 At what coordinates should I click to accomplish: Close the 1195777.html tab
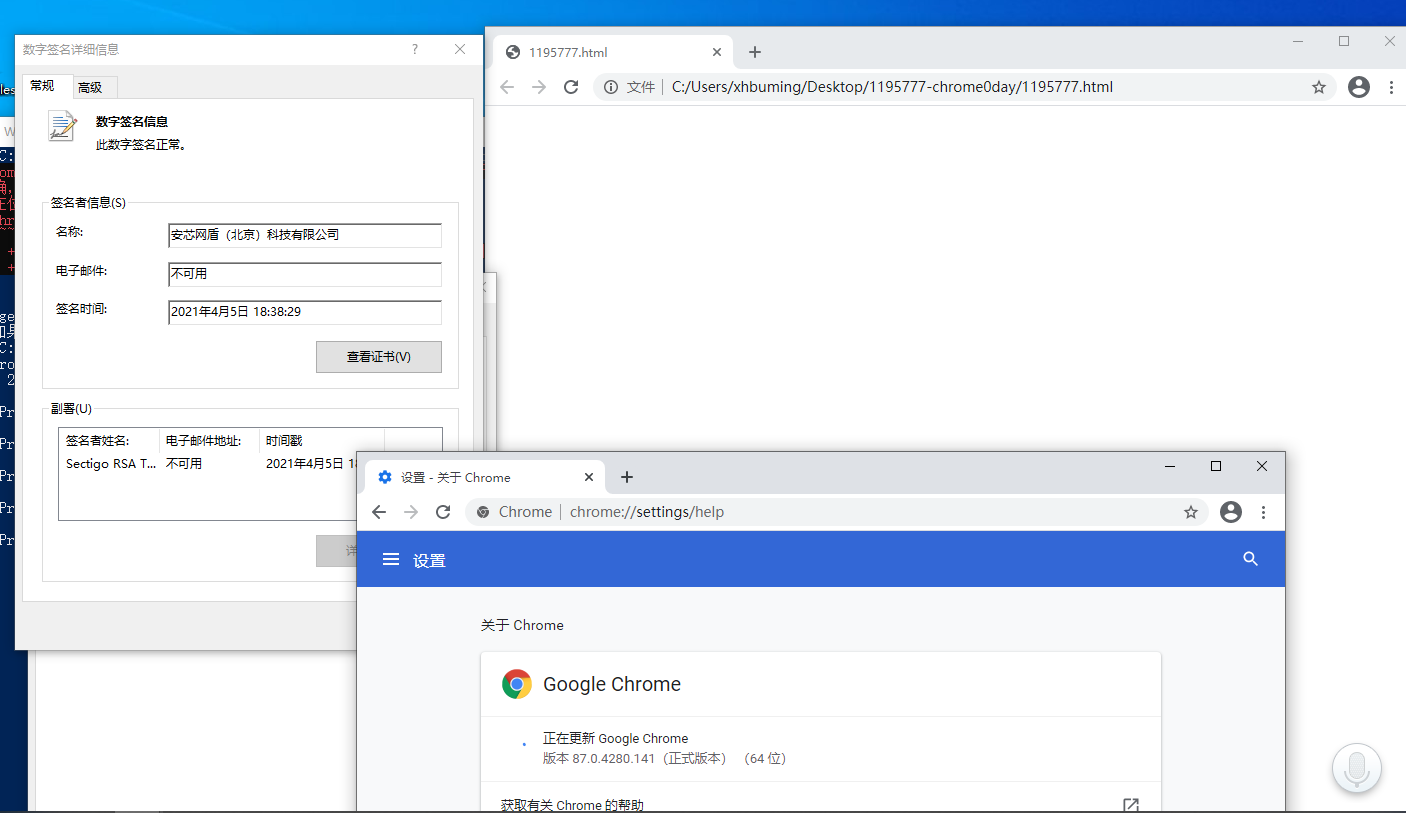(x=717, y=52)
